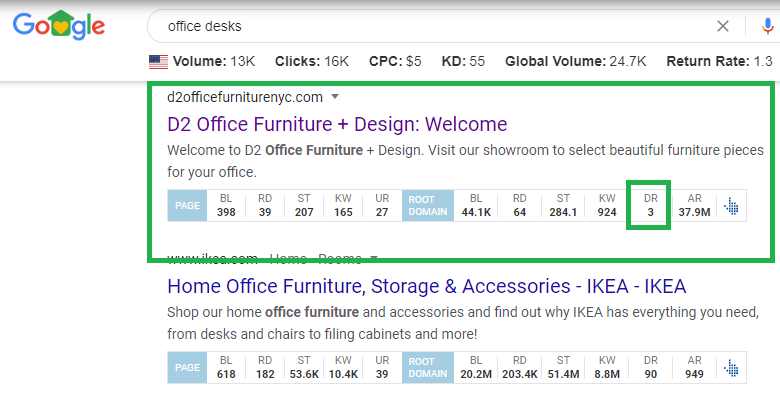Open Home Office Furniture IKEA result link
The width and height of the screenshot is (780, 406).
pyautogui.click(x=426, y=286)
